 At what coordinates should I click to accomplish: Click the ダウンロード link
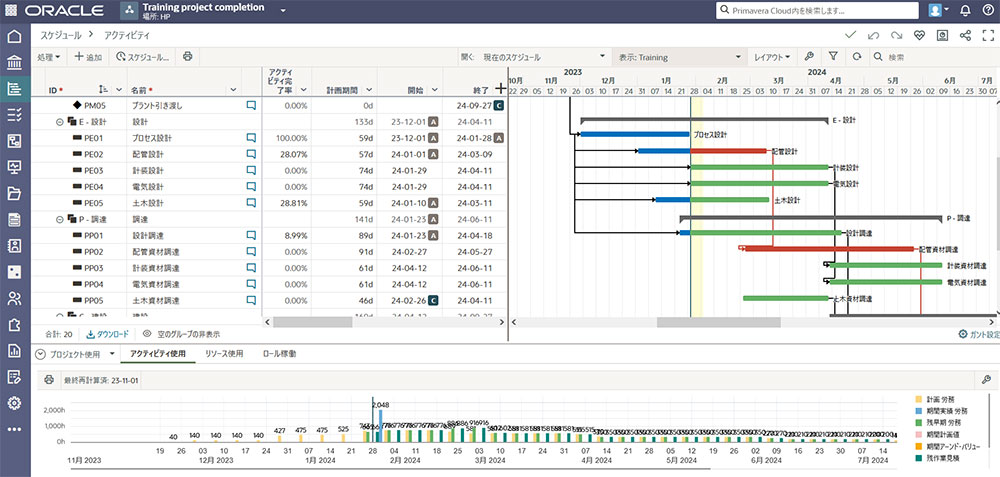[x=107, y=334]
